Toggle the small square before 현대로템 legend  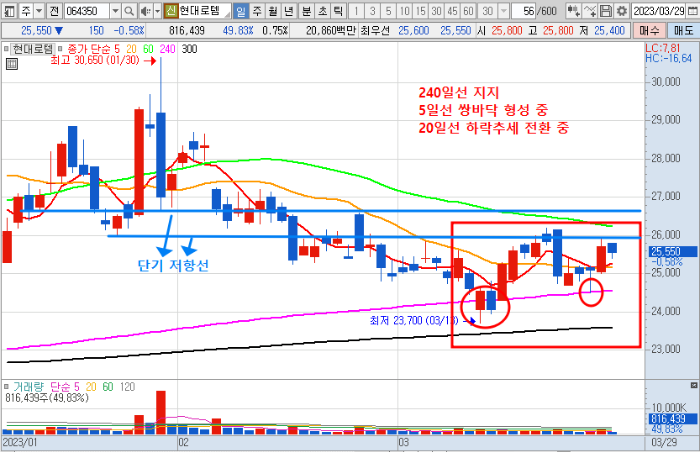tap(6, 48)
